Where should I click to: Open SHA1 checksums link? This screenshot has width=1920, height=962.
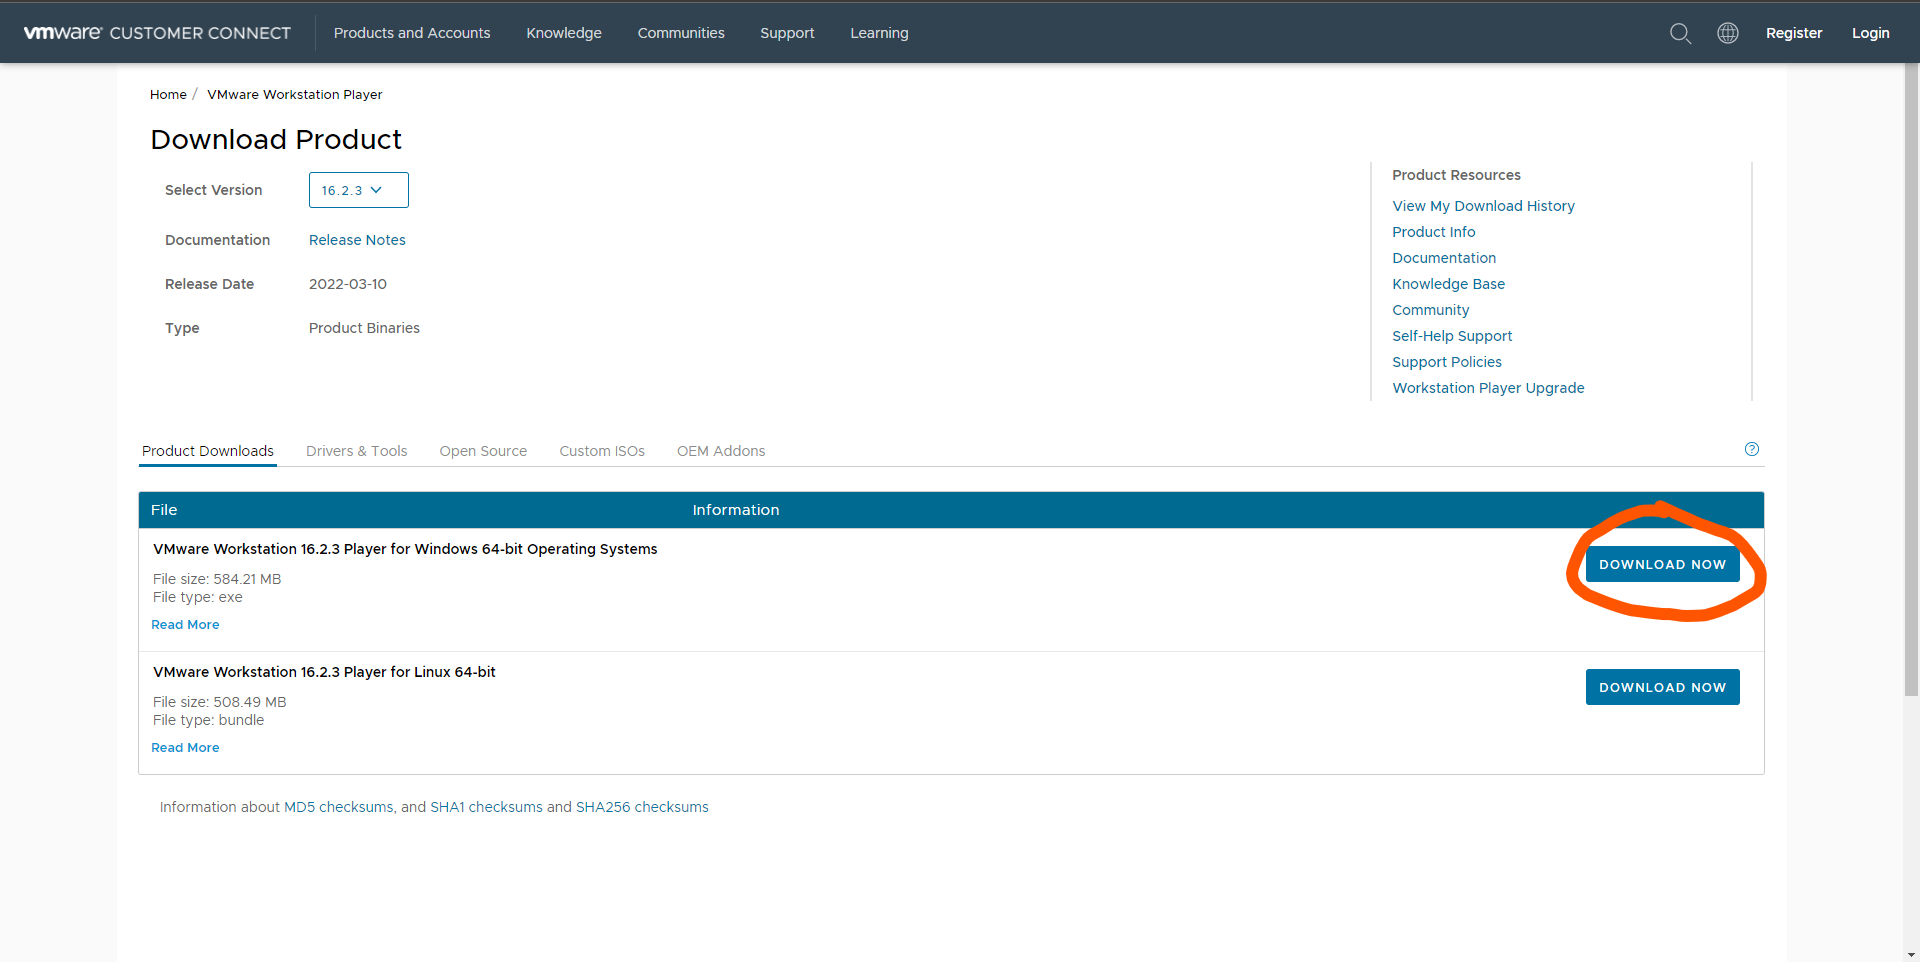[486, 807]
